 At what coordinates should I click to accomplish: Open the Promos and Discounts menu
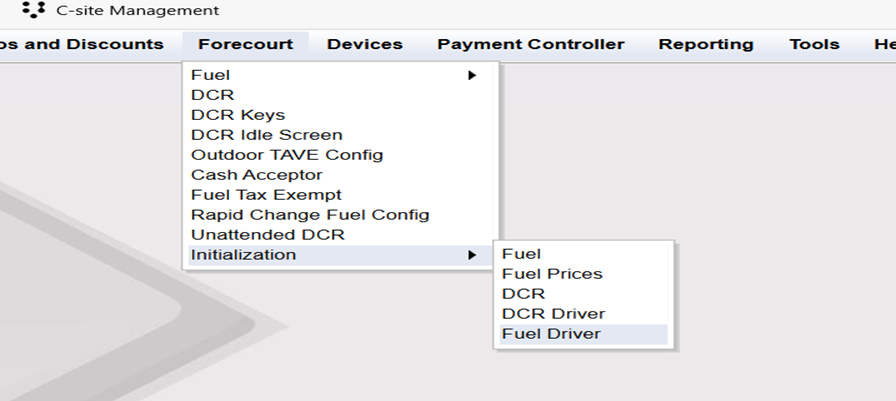pos(82,45)
